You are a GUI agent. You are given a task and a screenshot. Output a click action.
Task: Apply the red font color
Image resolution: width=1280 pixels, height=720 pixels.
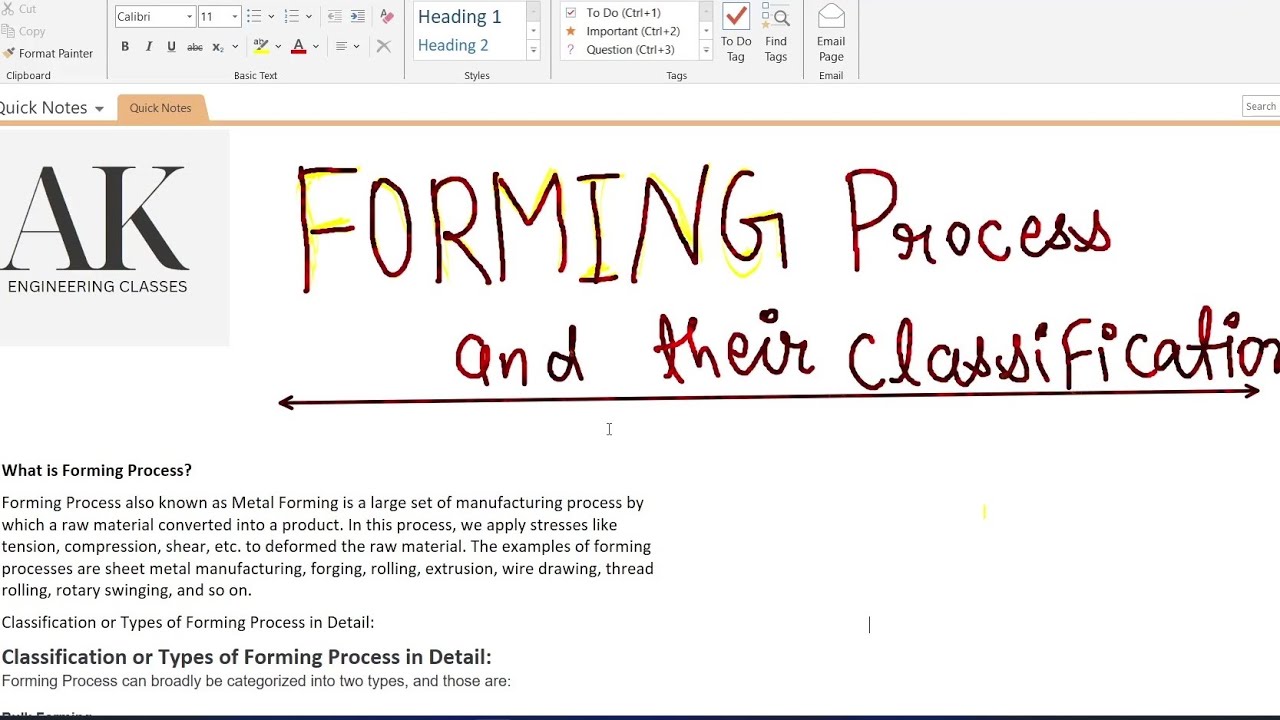298,46
